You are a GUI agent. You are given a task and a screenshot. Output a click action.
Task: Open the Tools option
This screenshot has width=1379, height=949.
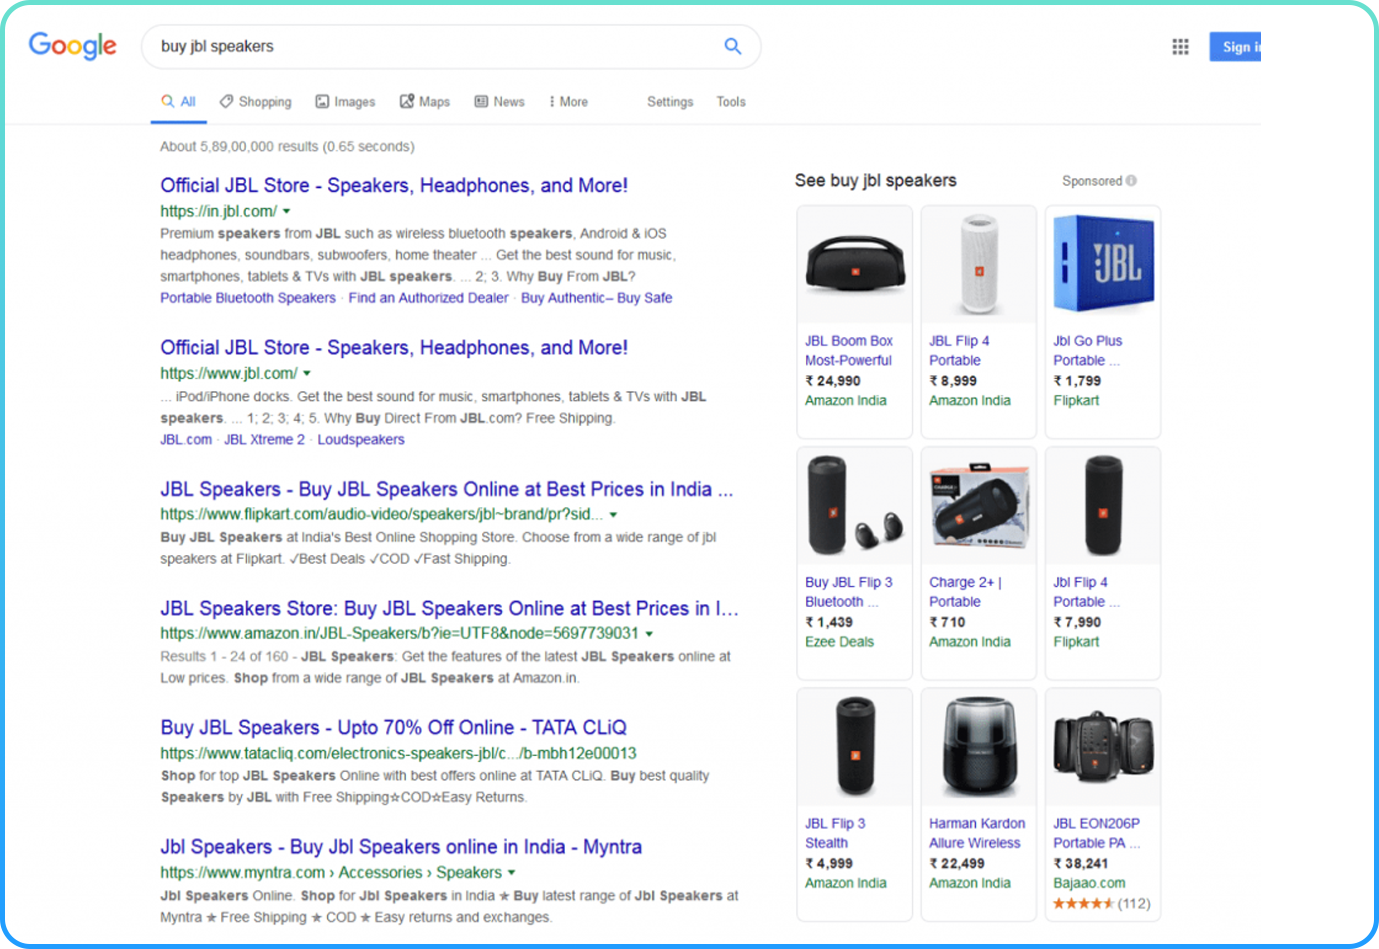[730, 102]
